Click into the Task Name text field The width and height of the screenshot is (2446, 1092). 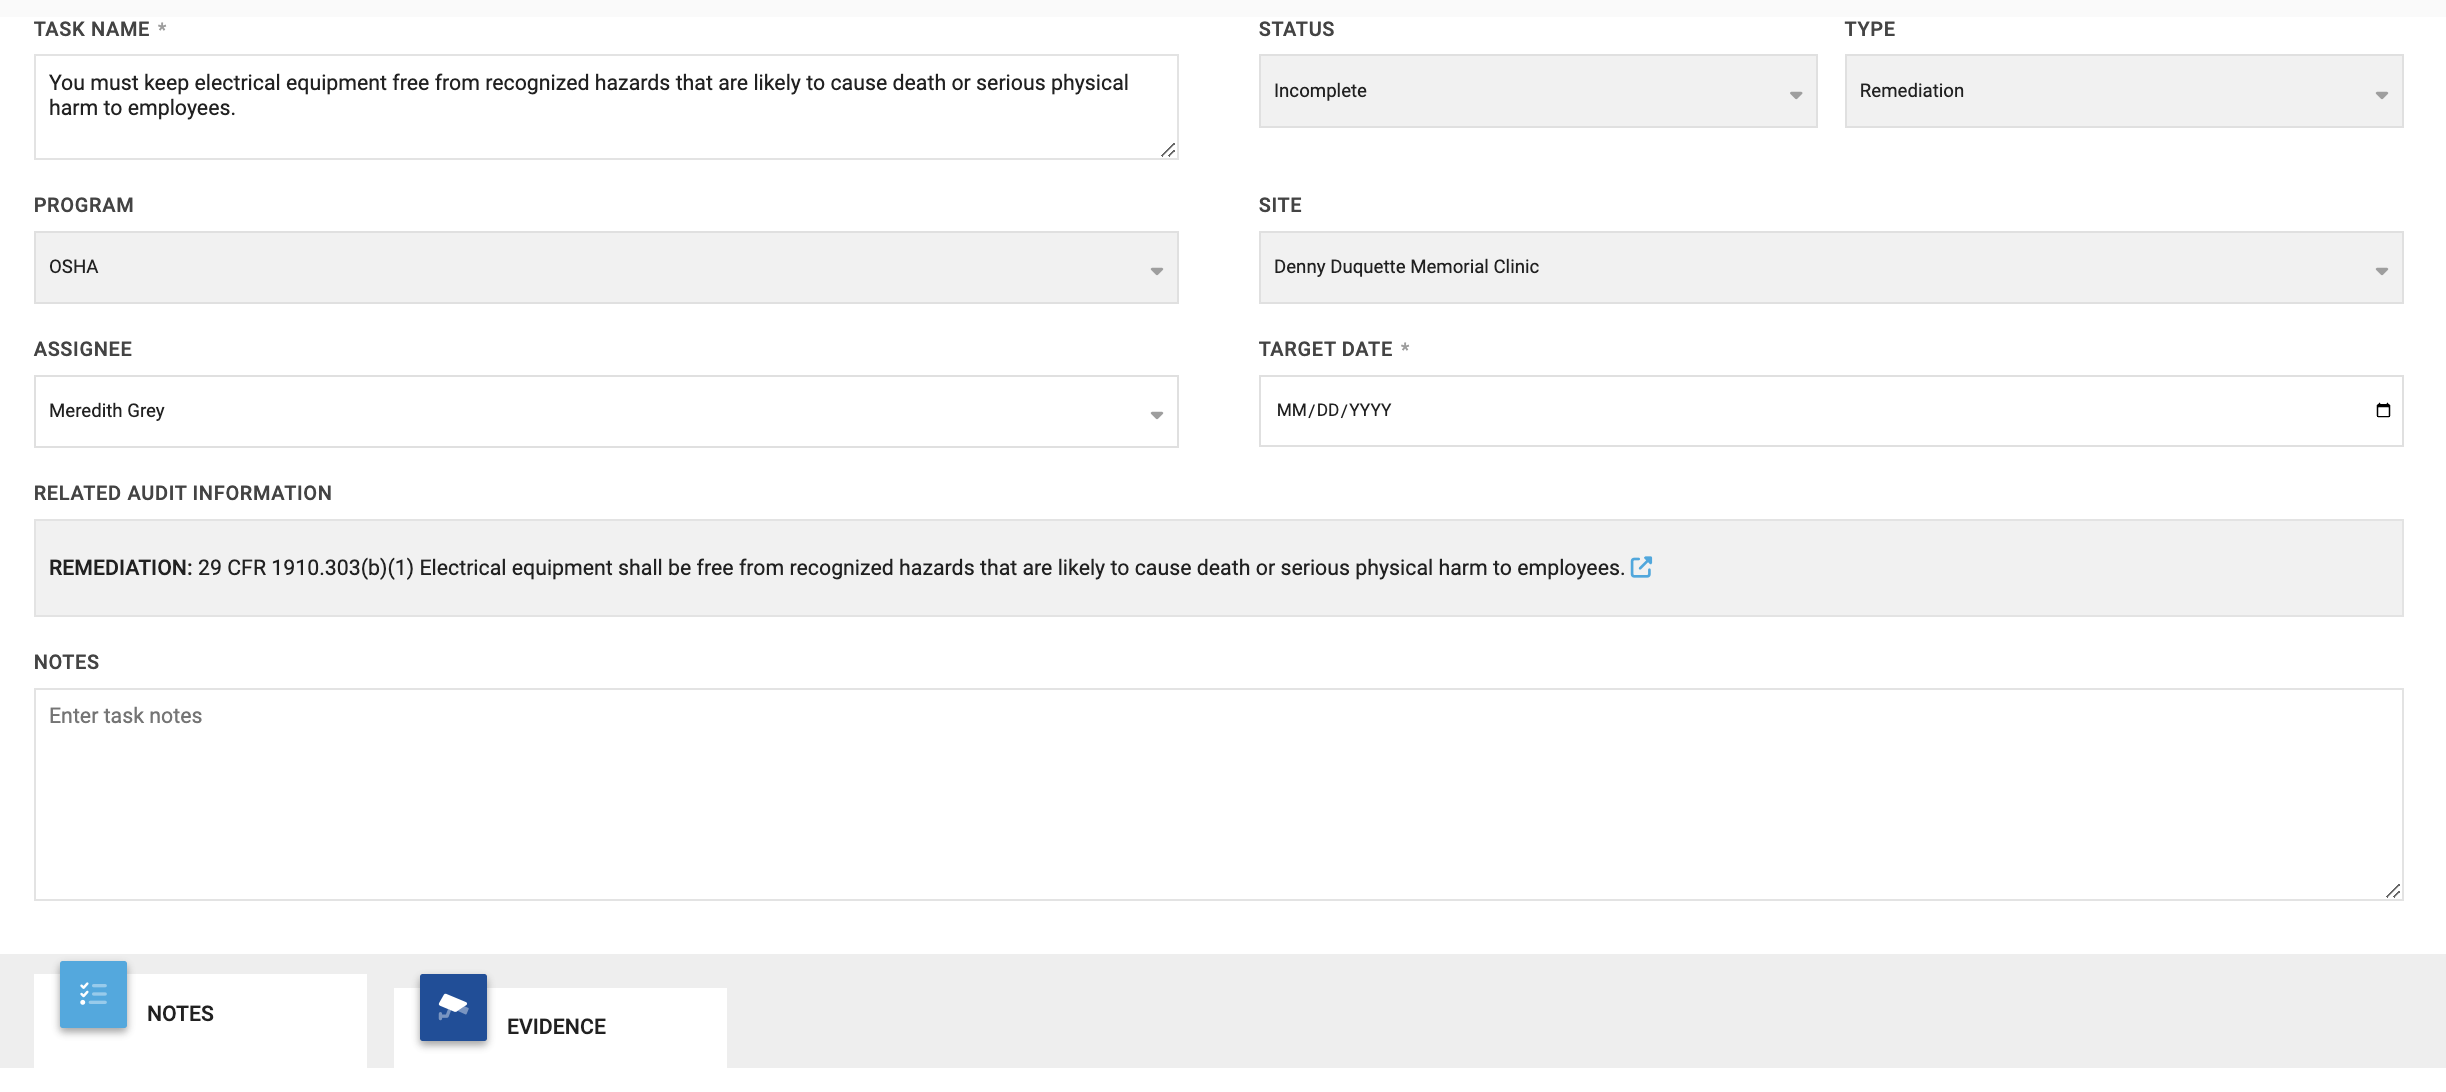point(605,106)
